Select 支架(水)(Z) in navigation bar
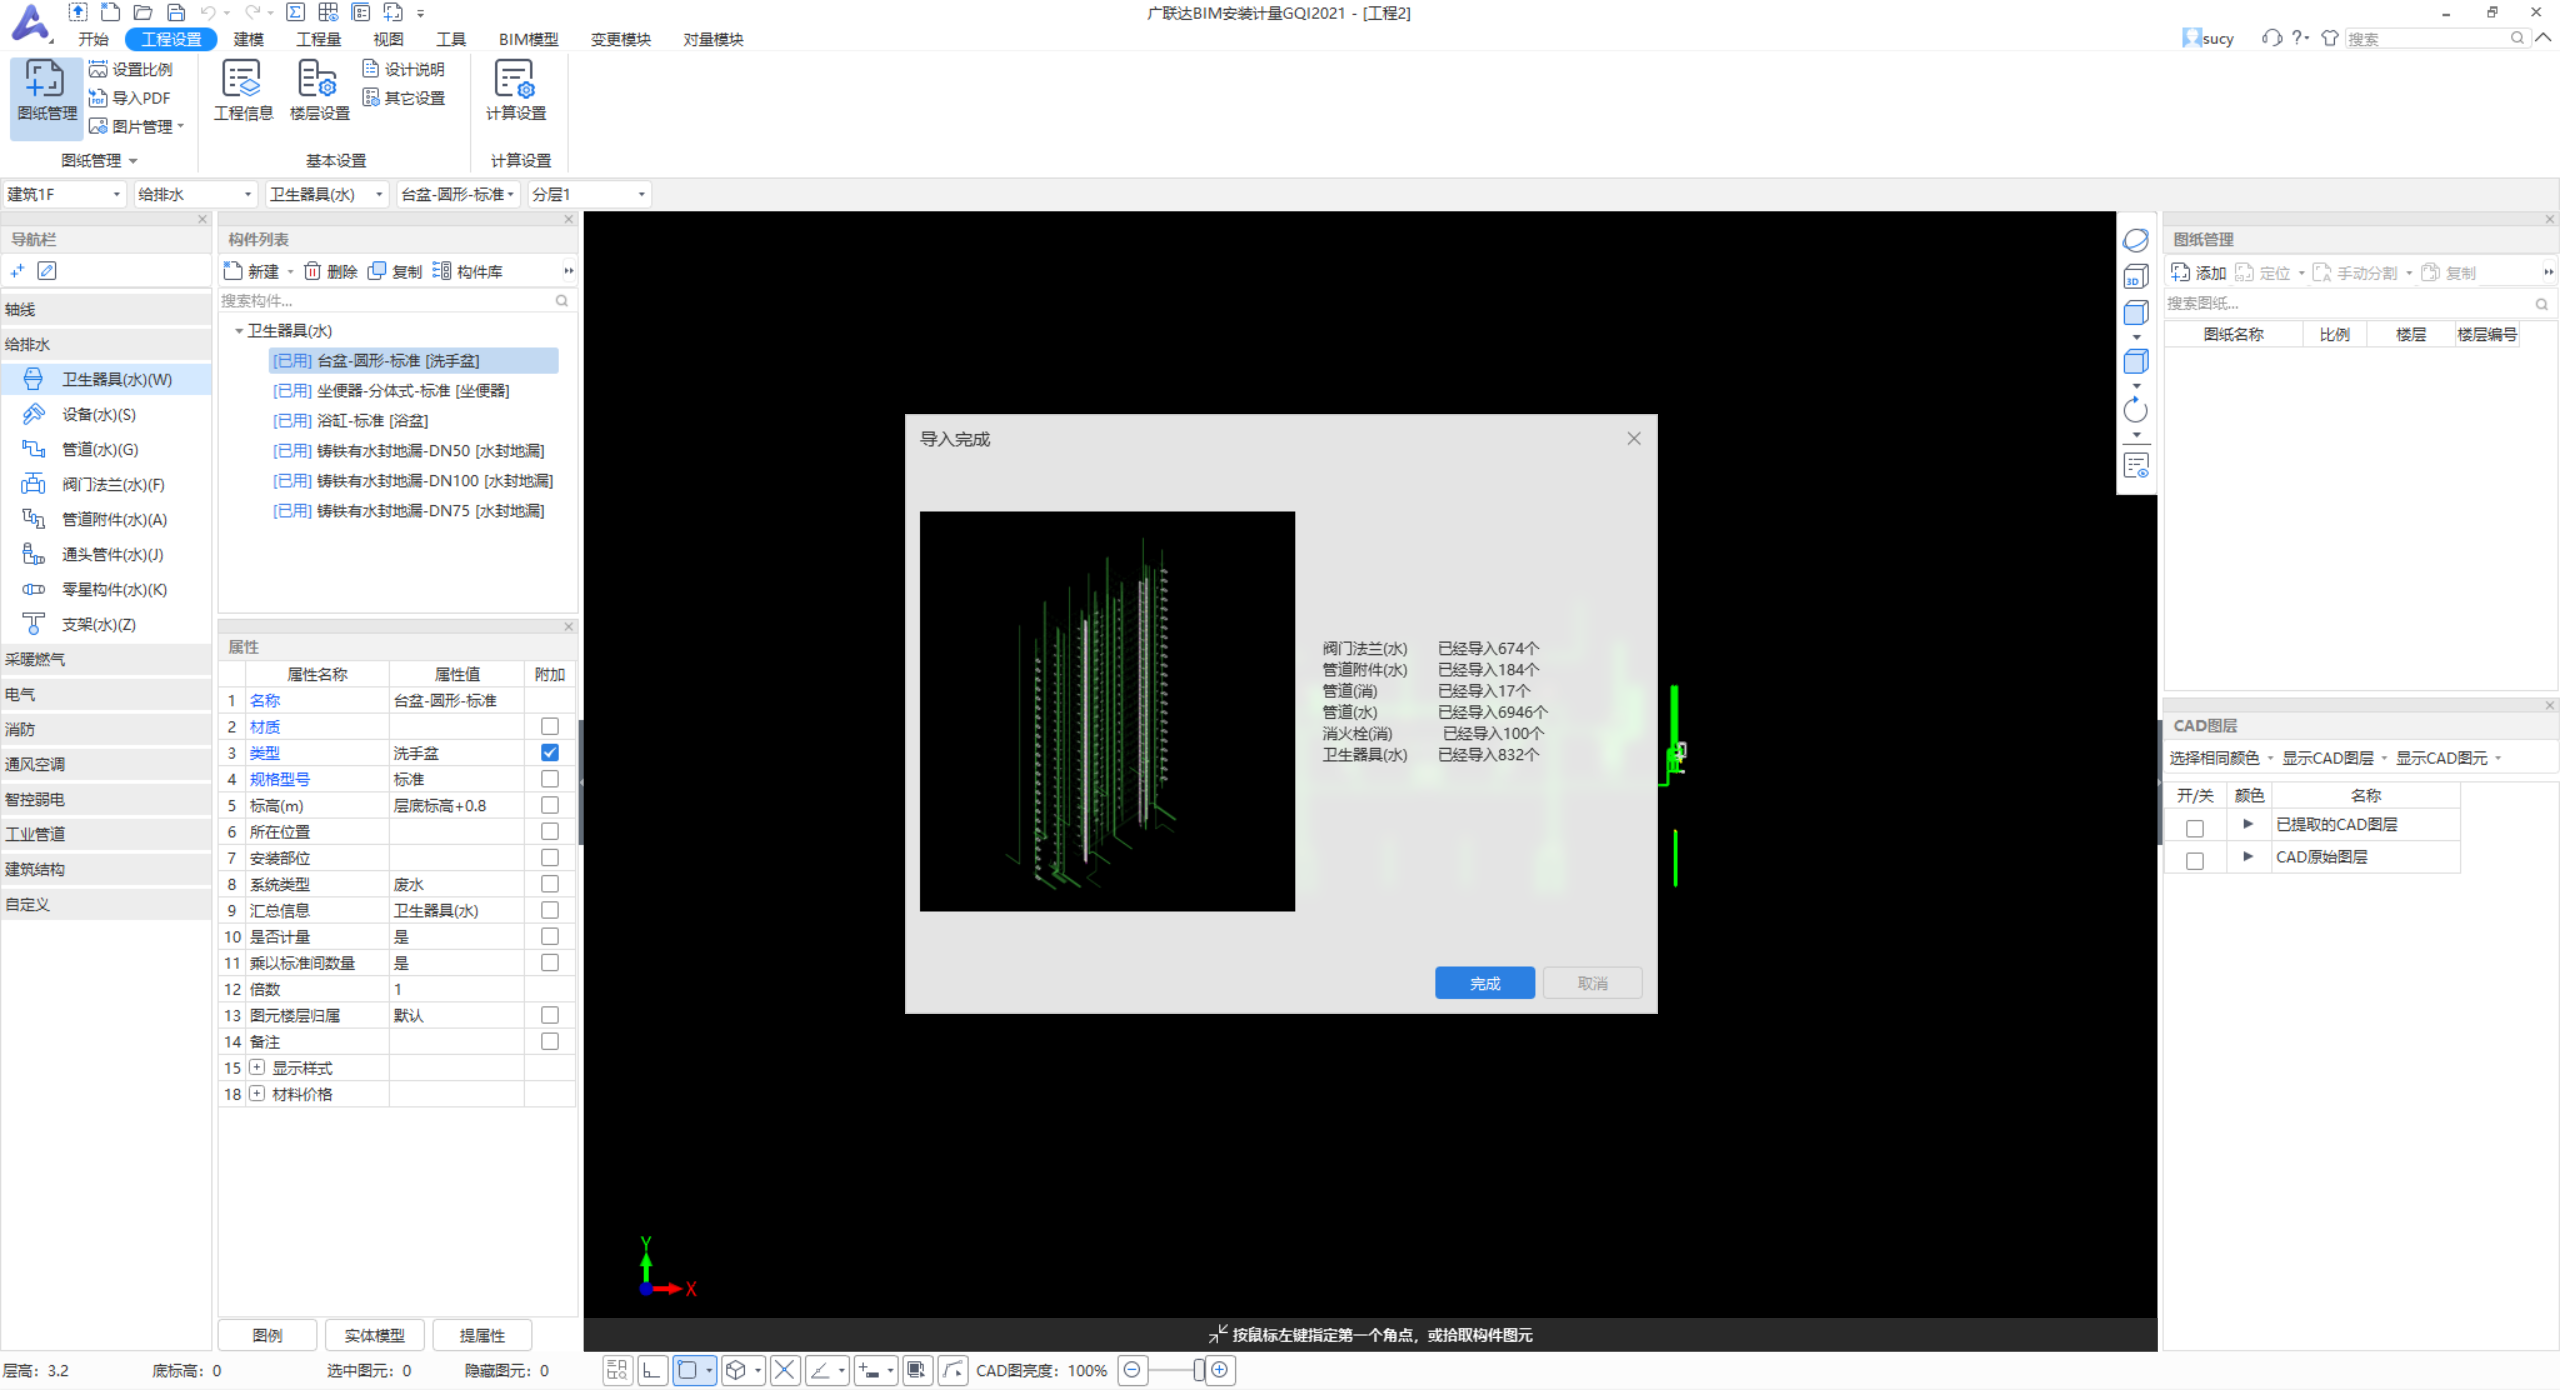This screenshot has width=2560, height=1390. pos(106,624)
